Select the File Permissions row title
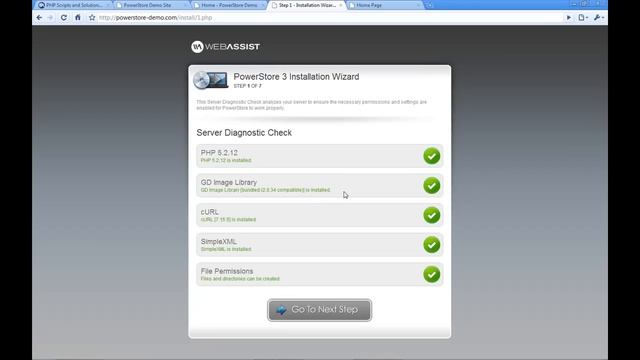The image size is (640, 360). pyautogui.click(x=227, y=271)
